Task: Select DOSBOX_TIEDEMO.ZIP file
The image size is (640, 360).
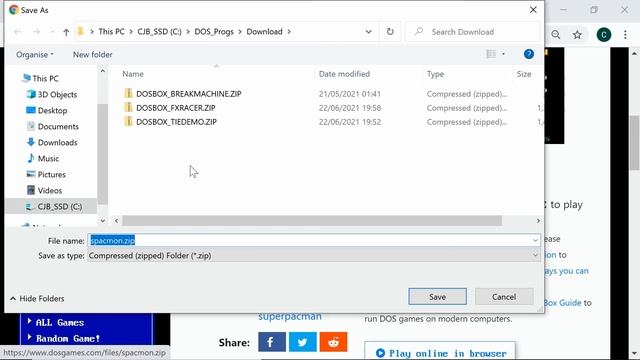Action: pos(176,122)
